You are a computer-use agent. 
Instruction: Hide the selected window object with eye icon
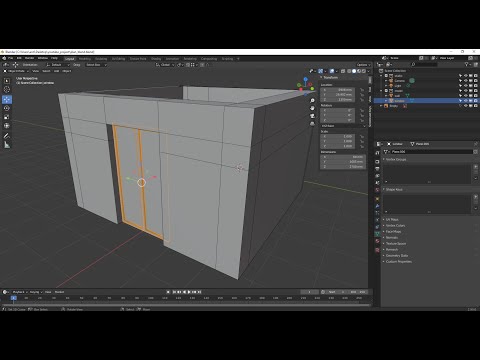[x=466, y=101]
